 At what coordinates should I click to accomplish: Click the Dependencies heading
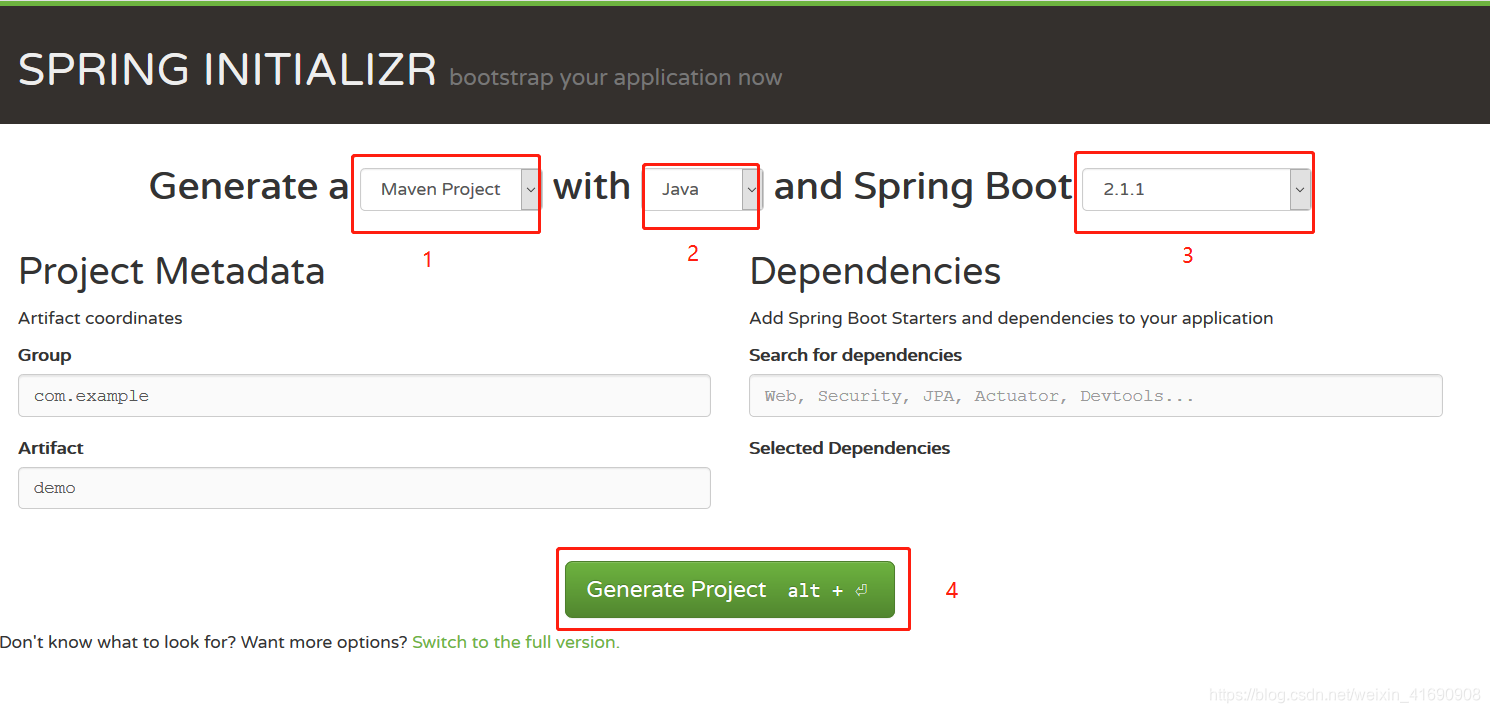(x=875, y=271)
